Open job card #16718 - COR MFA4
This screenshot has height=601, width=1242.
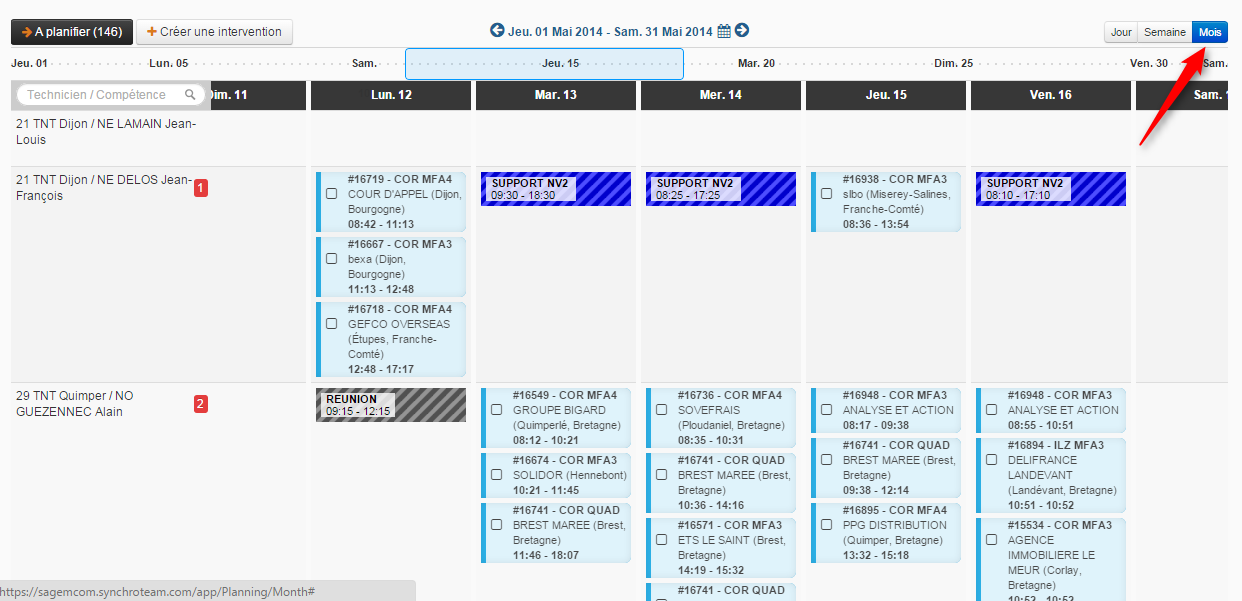391,339
